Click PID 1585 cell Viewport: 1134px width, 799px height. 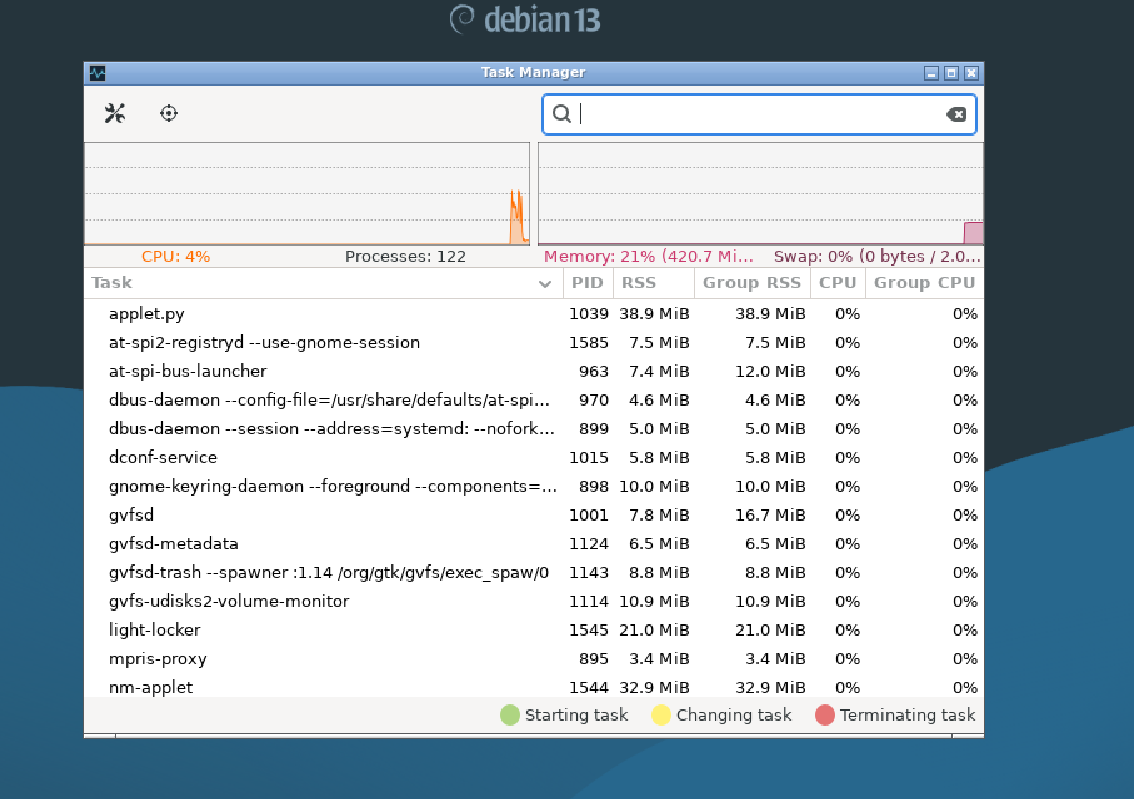tap(589, 343)
